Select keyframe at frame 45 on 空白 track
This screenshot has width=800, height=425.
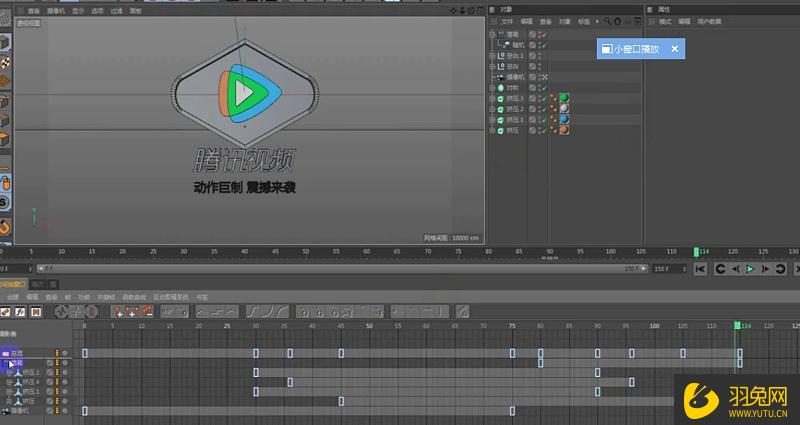click(x=341, y=353)
